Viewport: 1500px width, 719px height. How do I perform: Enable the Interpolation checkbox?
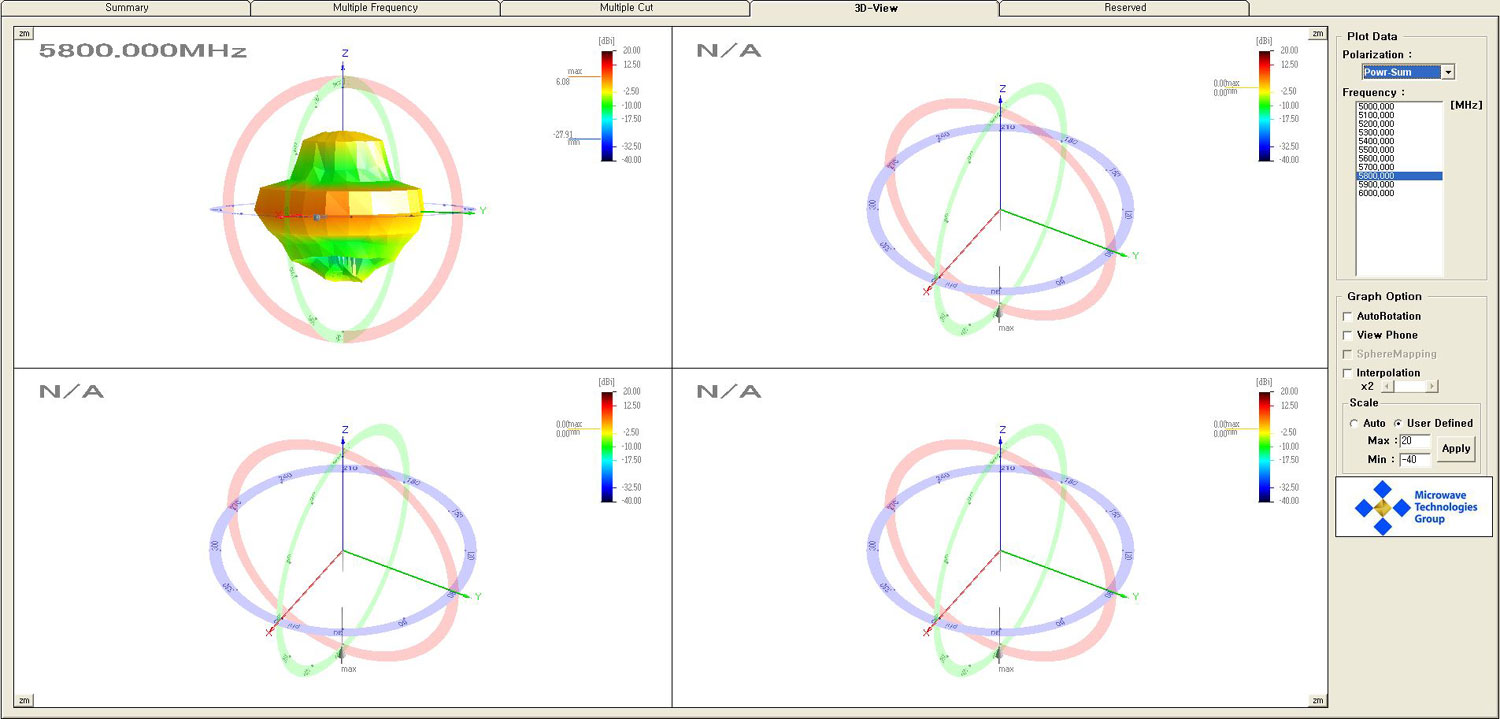point(1348,373)
